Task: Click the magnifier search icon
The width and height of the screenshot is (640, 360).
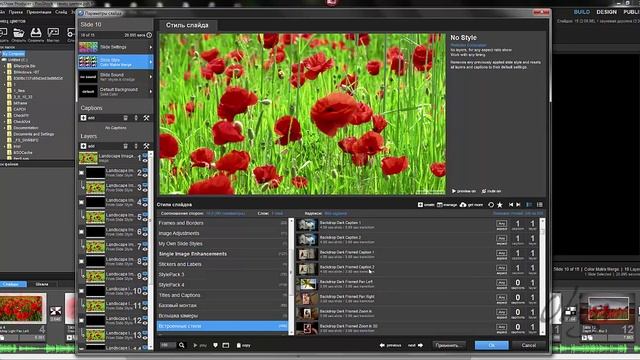Action: click(x=182, y=345)
